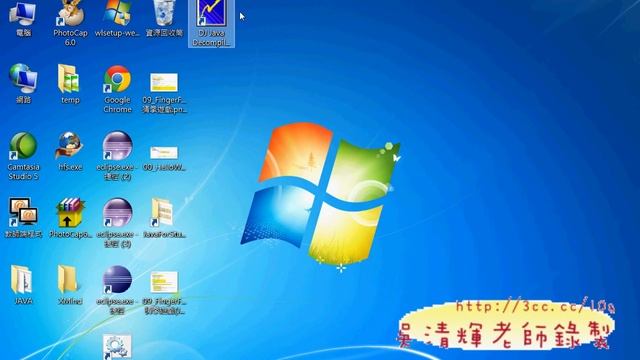This screenshot has width=640, height=360.
Task: Open the Camtasia Studio 5 shortcut
Action: pyautogui.click(x=23, y=156)
